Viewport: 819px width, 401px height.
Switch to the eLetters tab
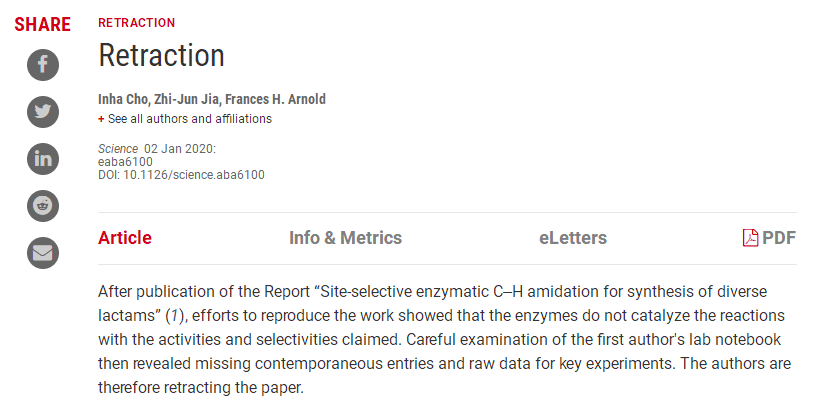click(x=572, y=238)
